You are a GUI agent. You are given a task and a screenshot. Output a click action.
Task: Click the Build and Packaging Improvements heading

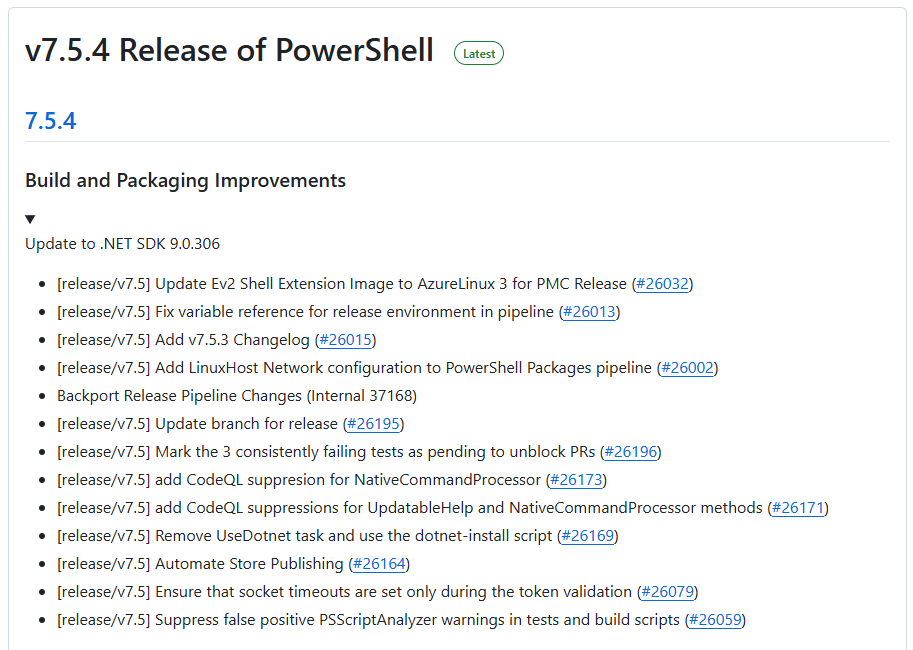coord(185,181)
